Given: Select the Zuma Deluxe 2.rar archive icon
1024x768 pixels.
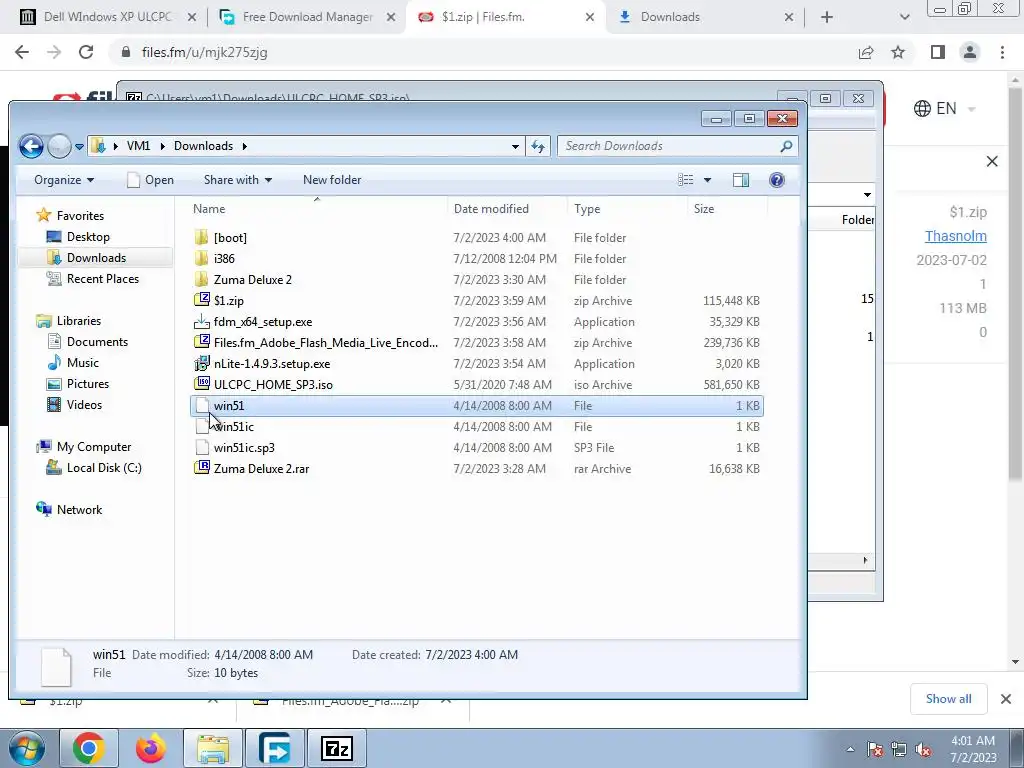Looking at the screenshot, I should [x=202, y=468].
